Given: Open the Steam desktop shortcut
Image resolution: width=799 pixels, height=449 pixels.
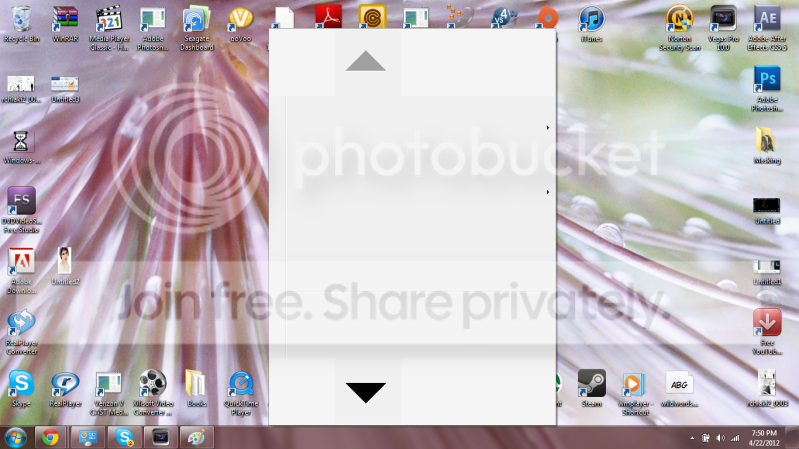Looking at the screenshot, I should [592, 388].
